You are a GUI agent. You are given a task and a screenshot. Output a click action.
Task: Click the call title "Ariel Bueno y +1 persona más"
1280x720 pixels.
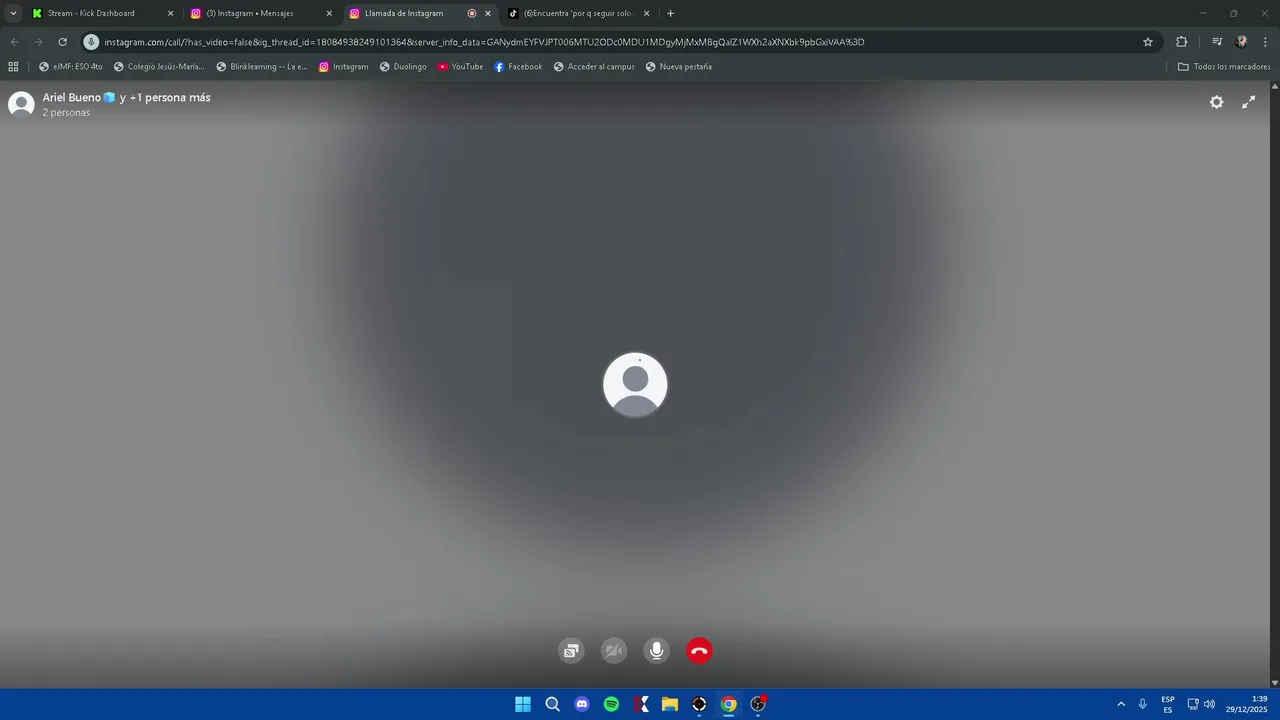[126, 97]
